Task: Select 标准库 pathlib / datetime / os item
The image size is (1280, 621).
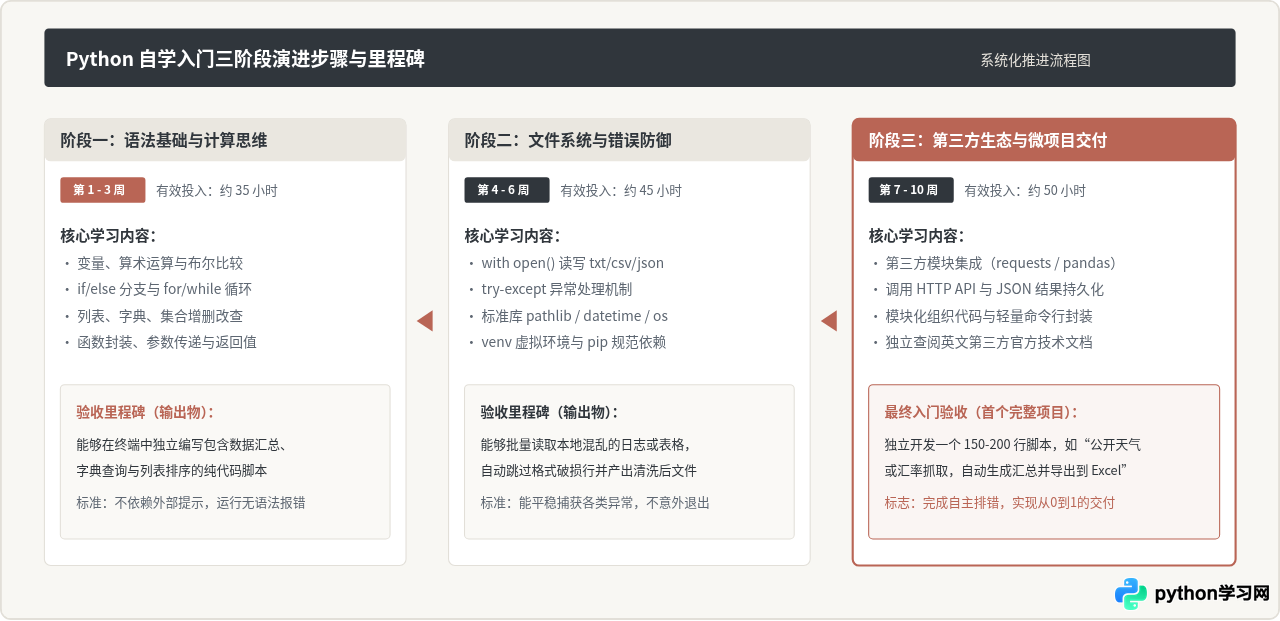Action: 575,316
